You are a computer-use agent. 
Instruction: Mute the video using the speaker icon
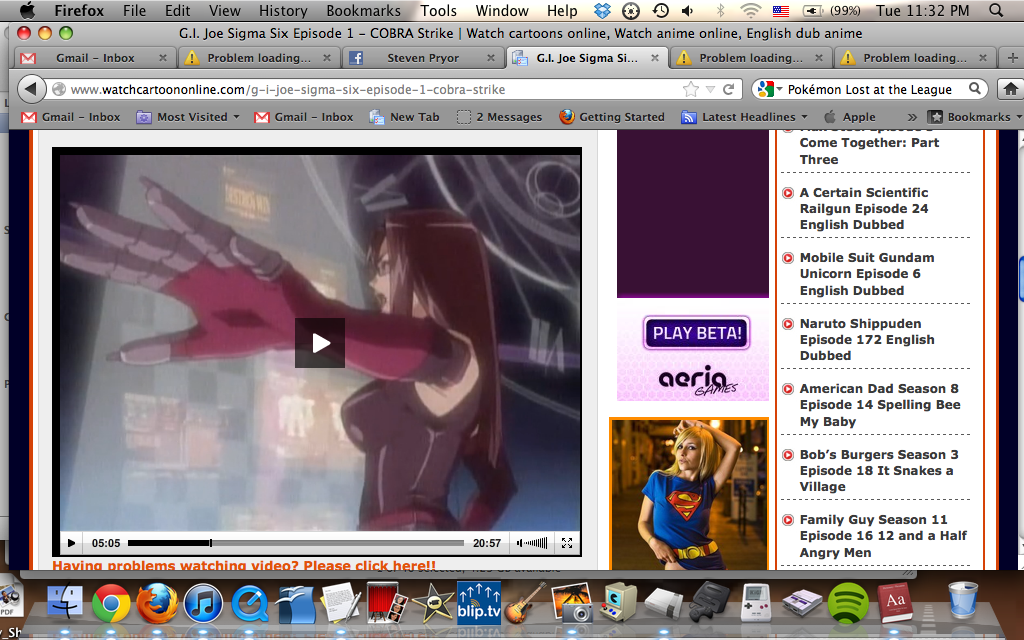coord(520,543)
